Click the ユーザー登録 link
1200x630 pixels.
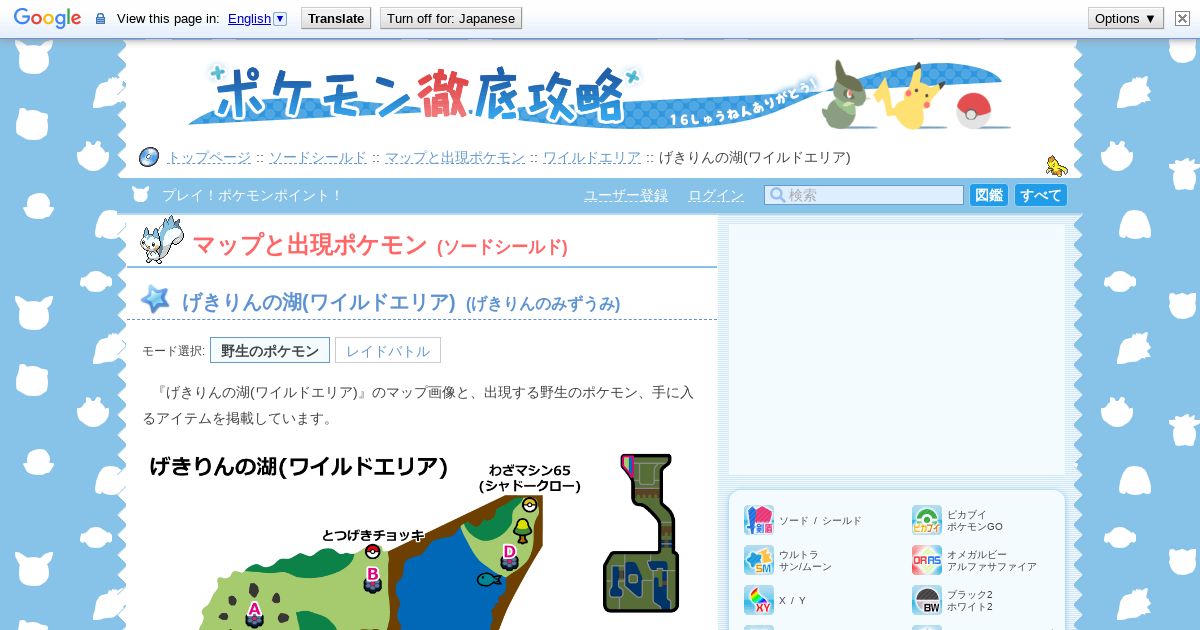[x=626, y=195]
